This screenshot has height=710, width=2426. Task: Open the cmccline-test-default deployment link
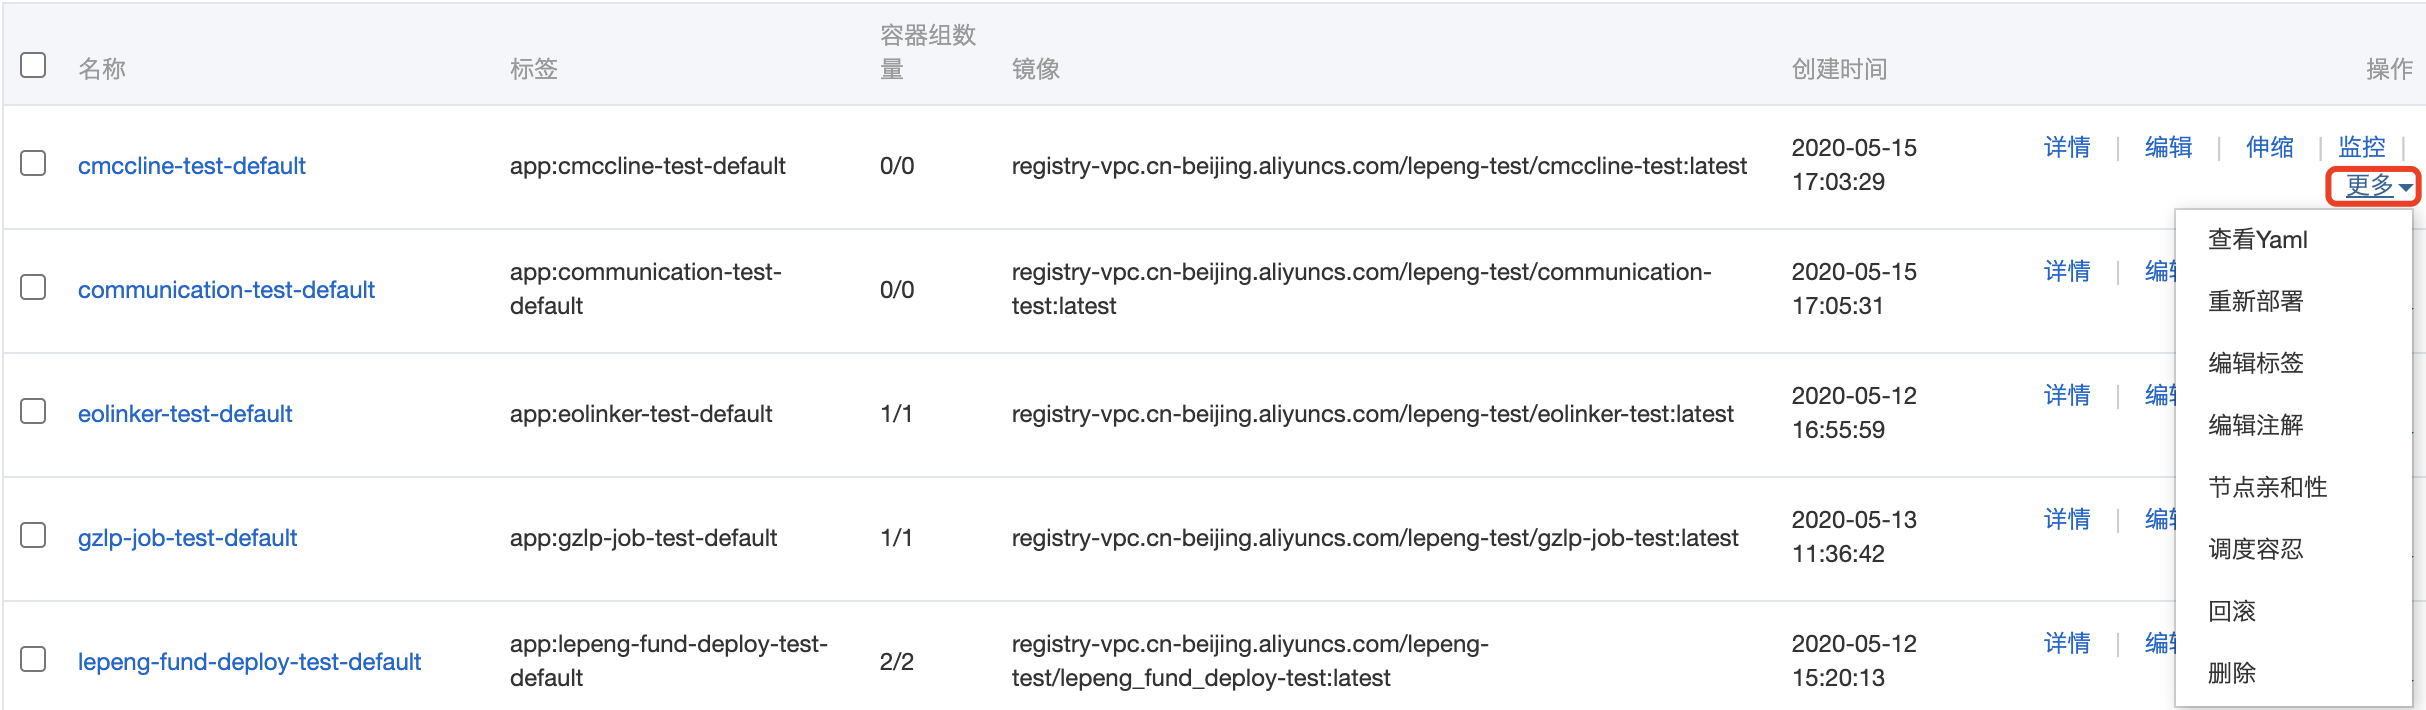(x=192, y=166)
